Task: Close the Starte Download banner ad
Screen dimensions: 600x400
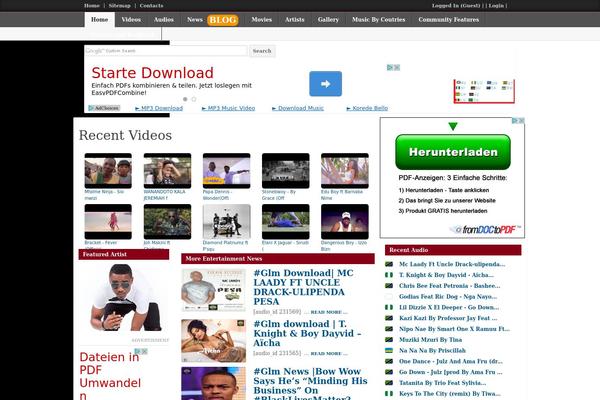Action: click(397, 67)
